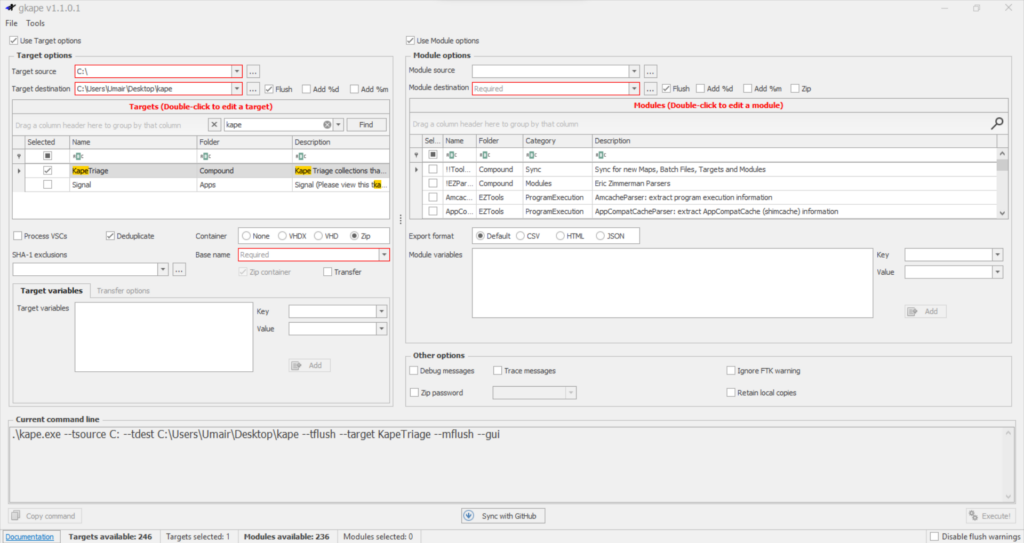Screen dimensions: 1024x543
Task: Uncheck Use Module options
Action: pyautogui.click(x=411, y=41)
